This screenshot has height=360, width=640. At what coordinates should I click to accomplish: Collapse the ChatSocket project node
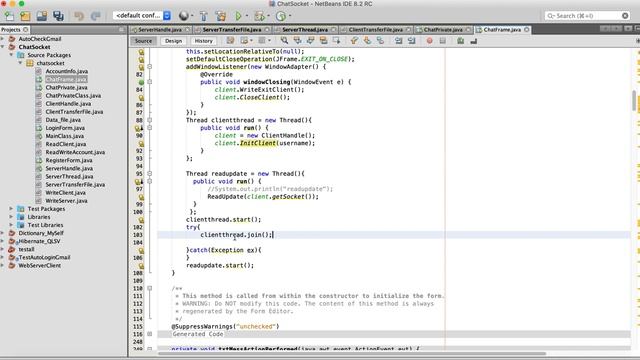pyautogui.click(x=3, y=47)
